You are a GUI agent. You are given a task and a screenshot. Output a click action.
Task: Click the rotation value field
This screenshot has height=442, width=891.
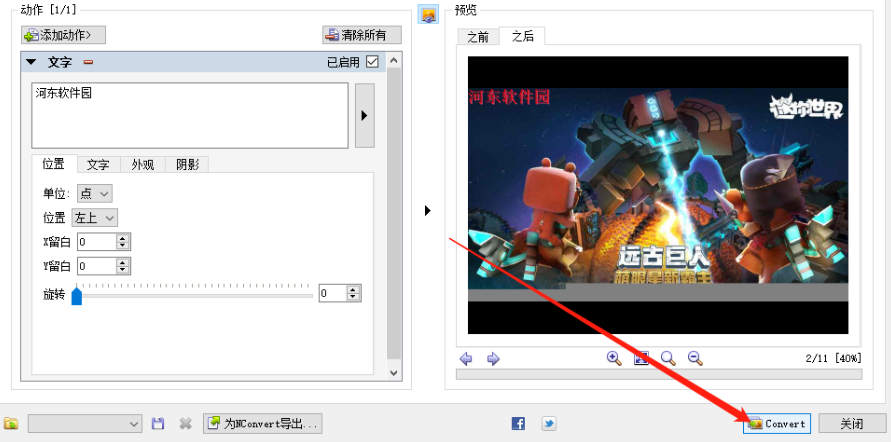point(333,293)
